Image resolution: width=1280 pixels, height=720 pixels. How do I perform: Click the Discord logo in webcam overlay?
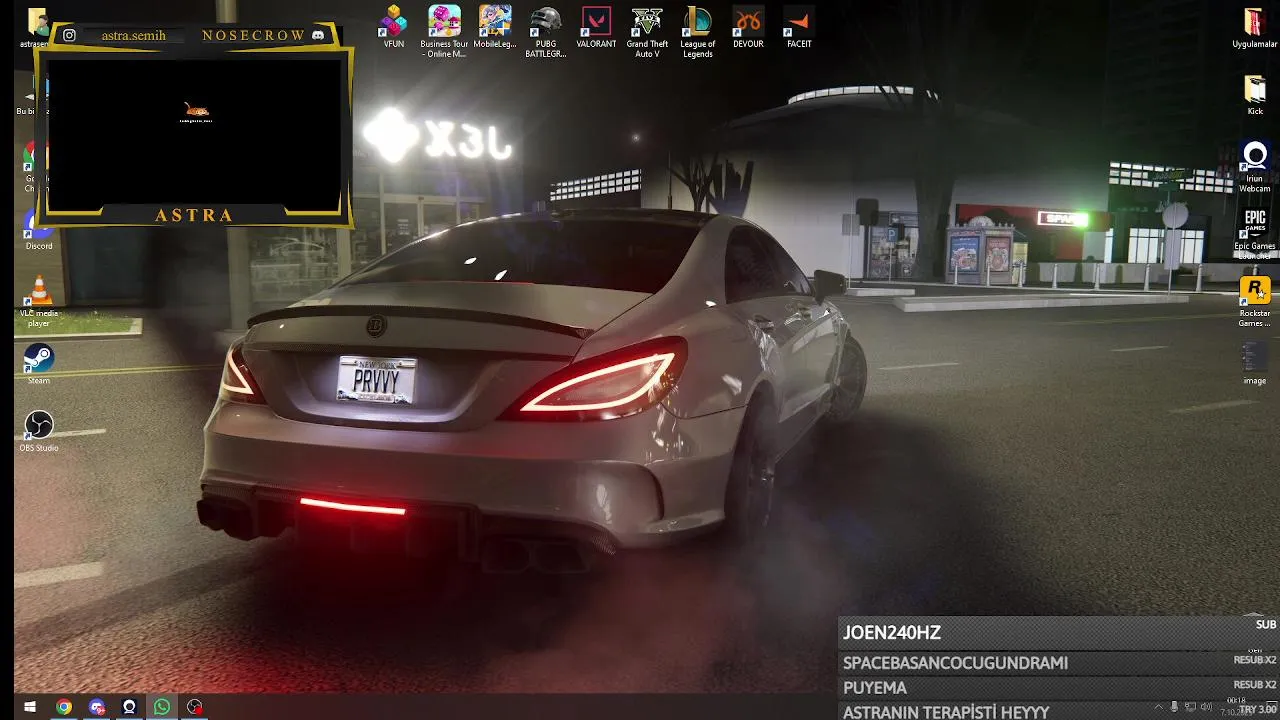coord(318,35)
